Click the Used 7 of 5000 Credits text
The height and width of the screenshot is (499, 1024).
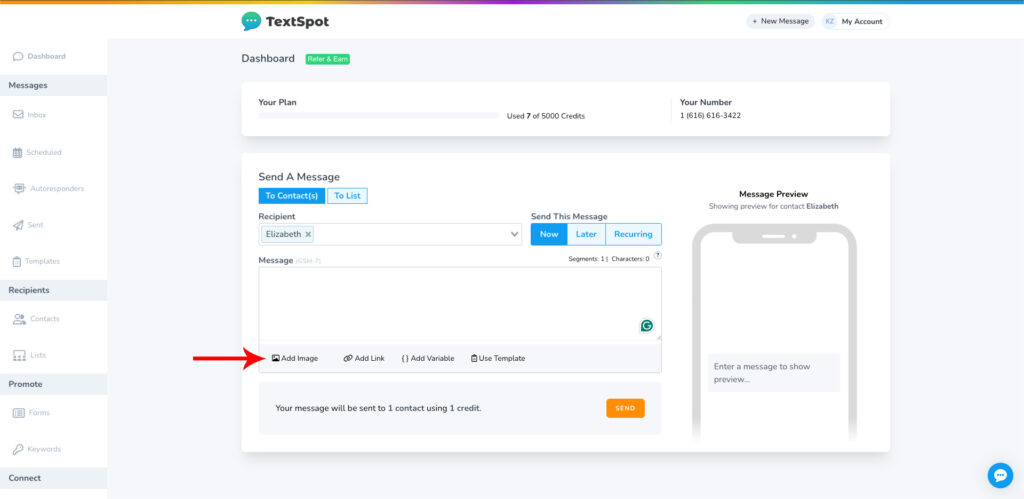546,116
